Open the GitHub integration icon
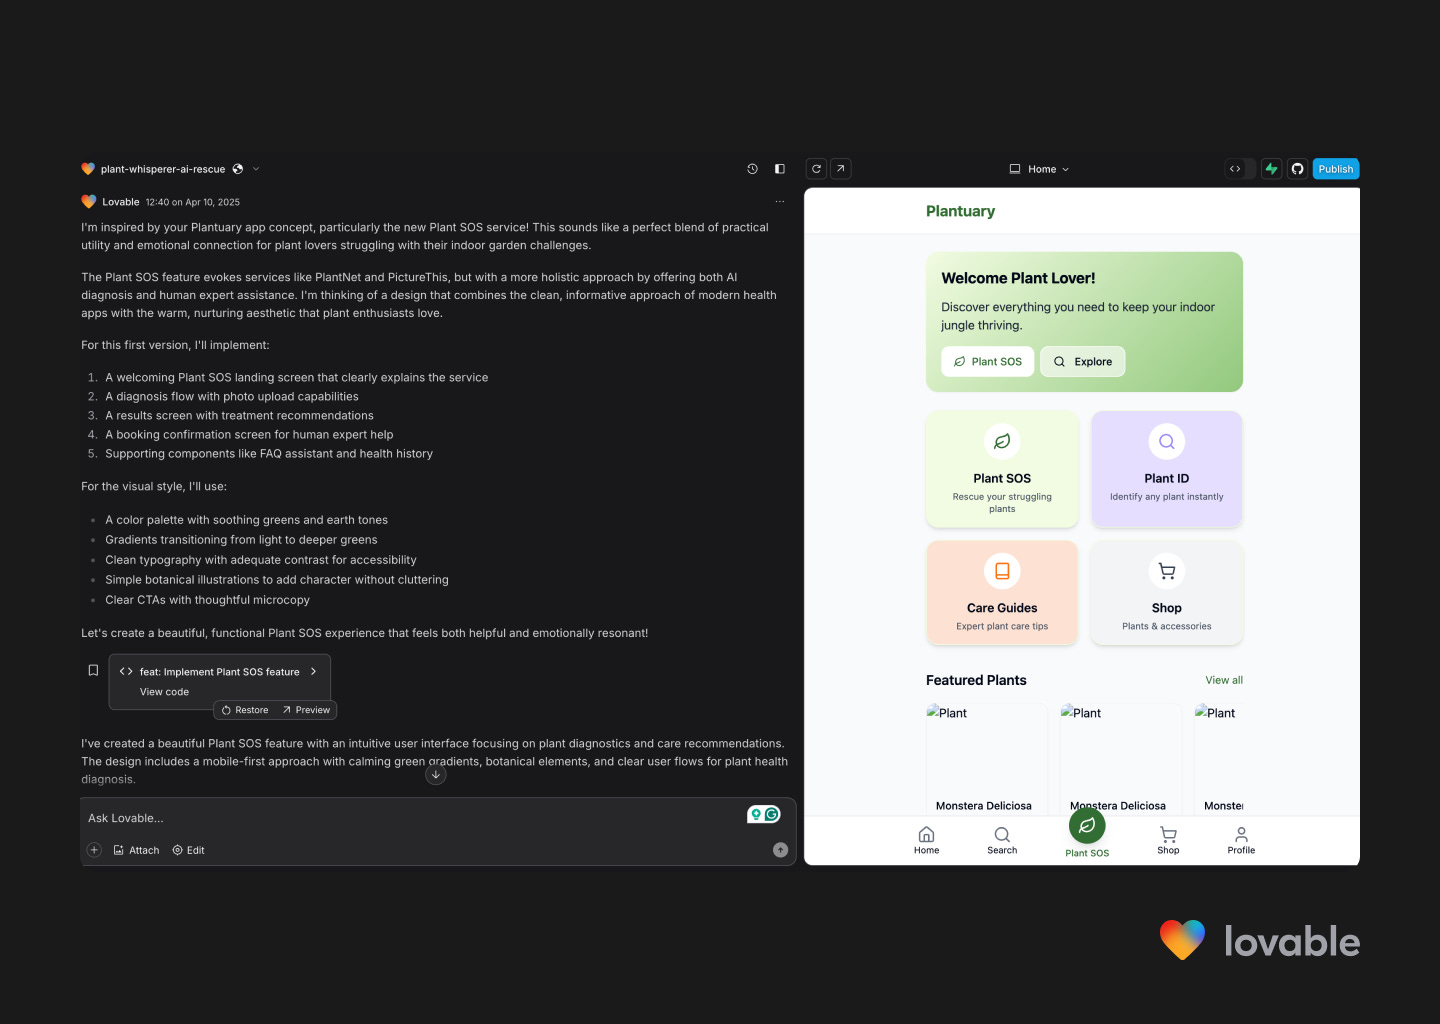This screenshot has height=1024, width=1440. pyautogui.click(x=1297, y=169)
